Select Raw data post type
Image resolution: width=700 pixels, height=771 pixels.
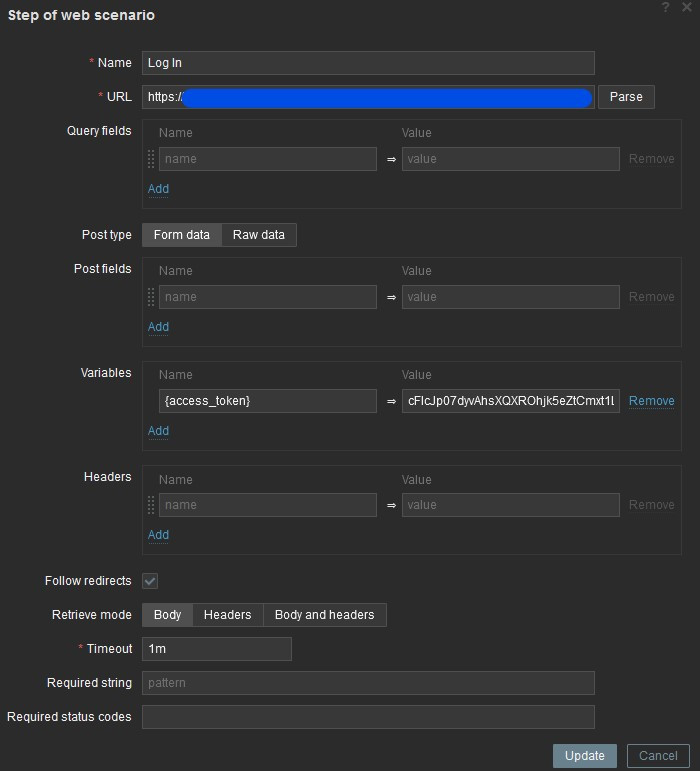pos(259,235)
